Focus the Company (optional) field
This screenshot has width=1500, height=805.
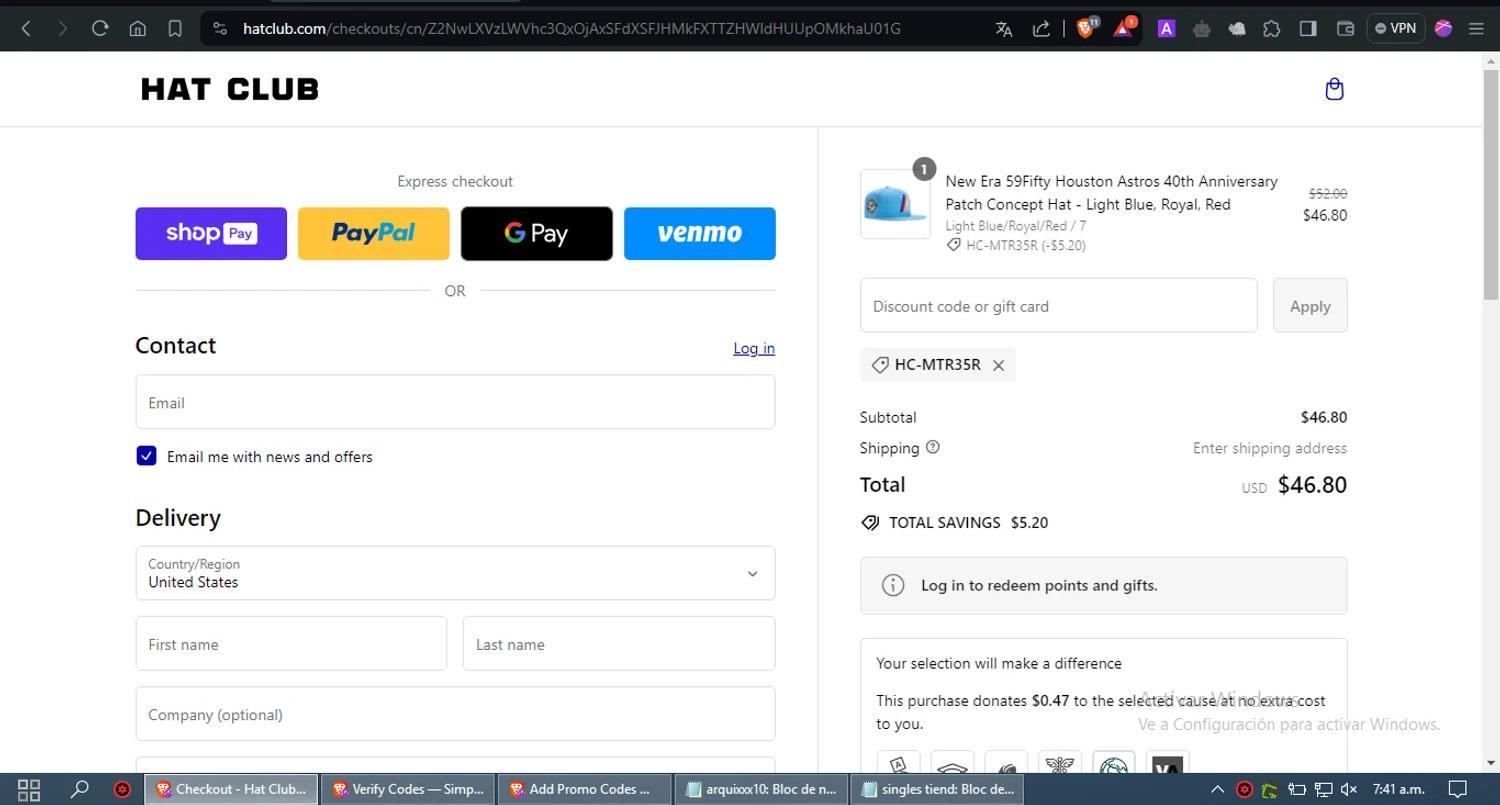455,714
